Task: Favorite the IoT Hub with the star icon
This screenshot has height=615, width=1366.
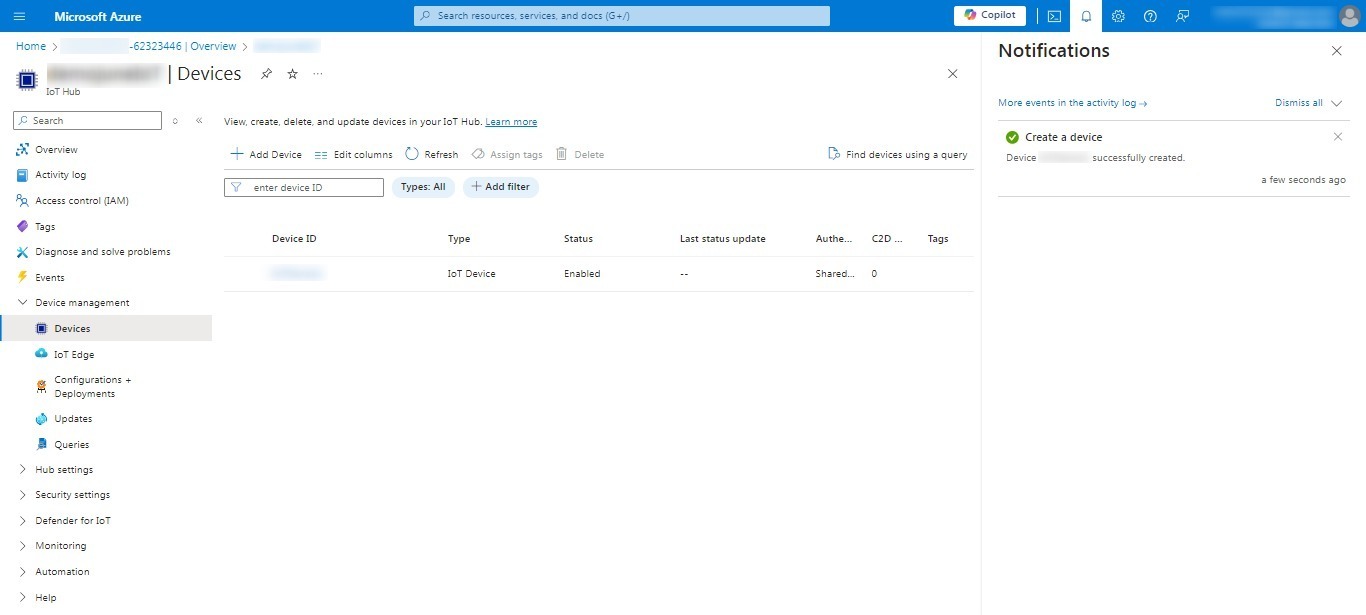Action: pyautogui.click(x=292, y=74)
